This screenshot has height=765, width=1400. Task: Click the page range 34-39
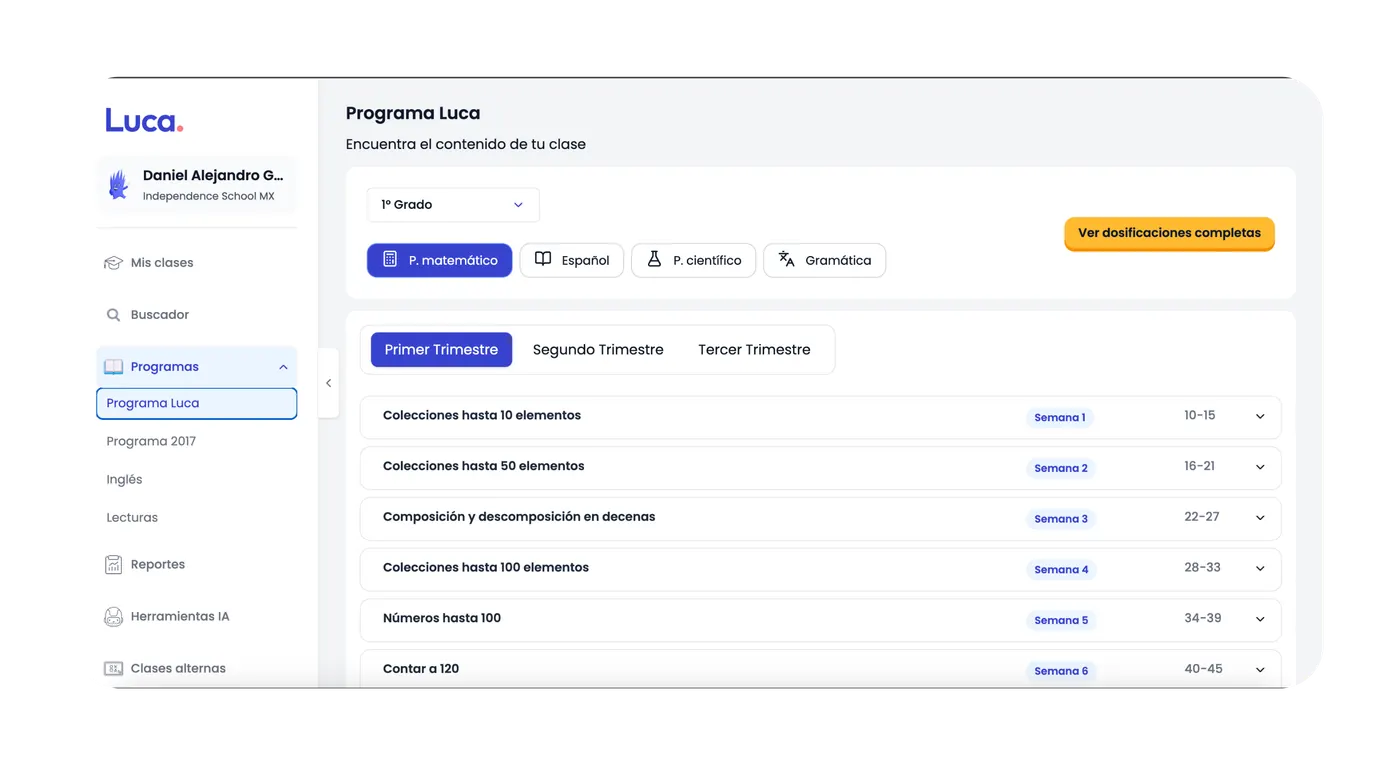[x=1203, y=618]
